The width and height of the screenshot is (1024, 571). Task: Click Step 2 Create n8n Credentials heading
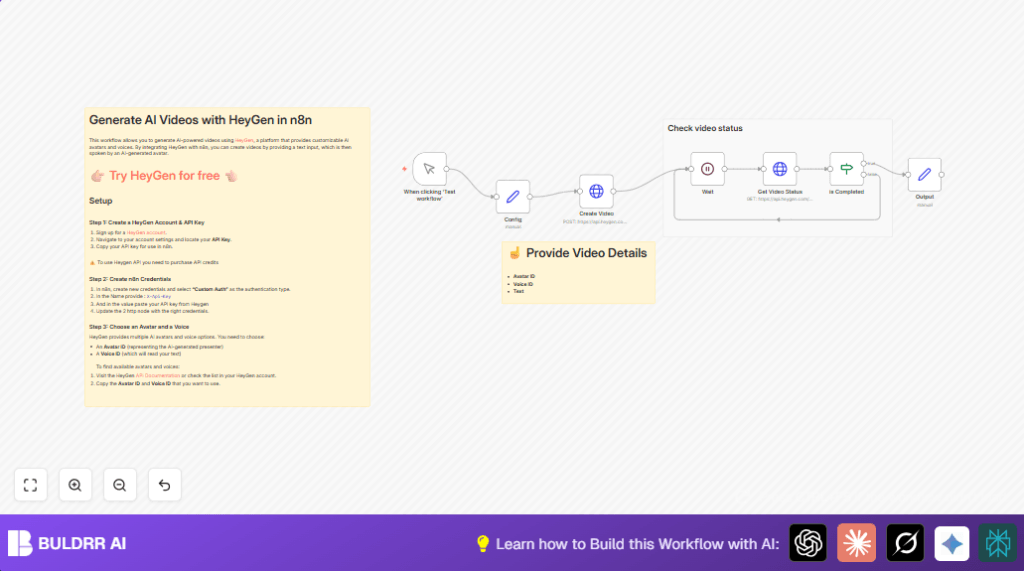click(130, 279)
